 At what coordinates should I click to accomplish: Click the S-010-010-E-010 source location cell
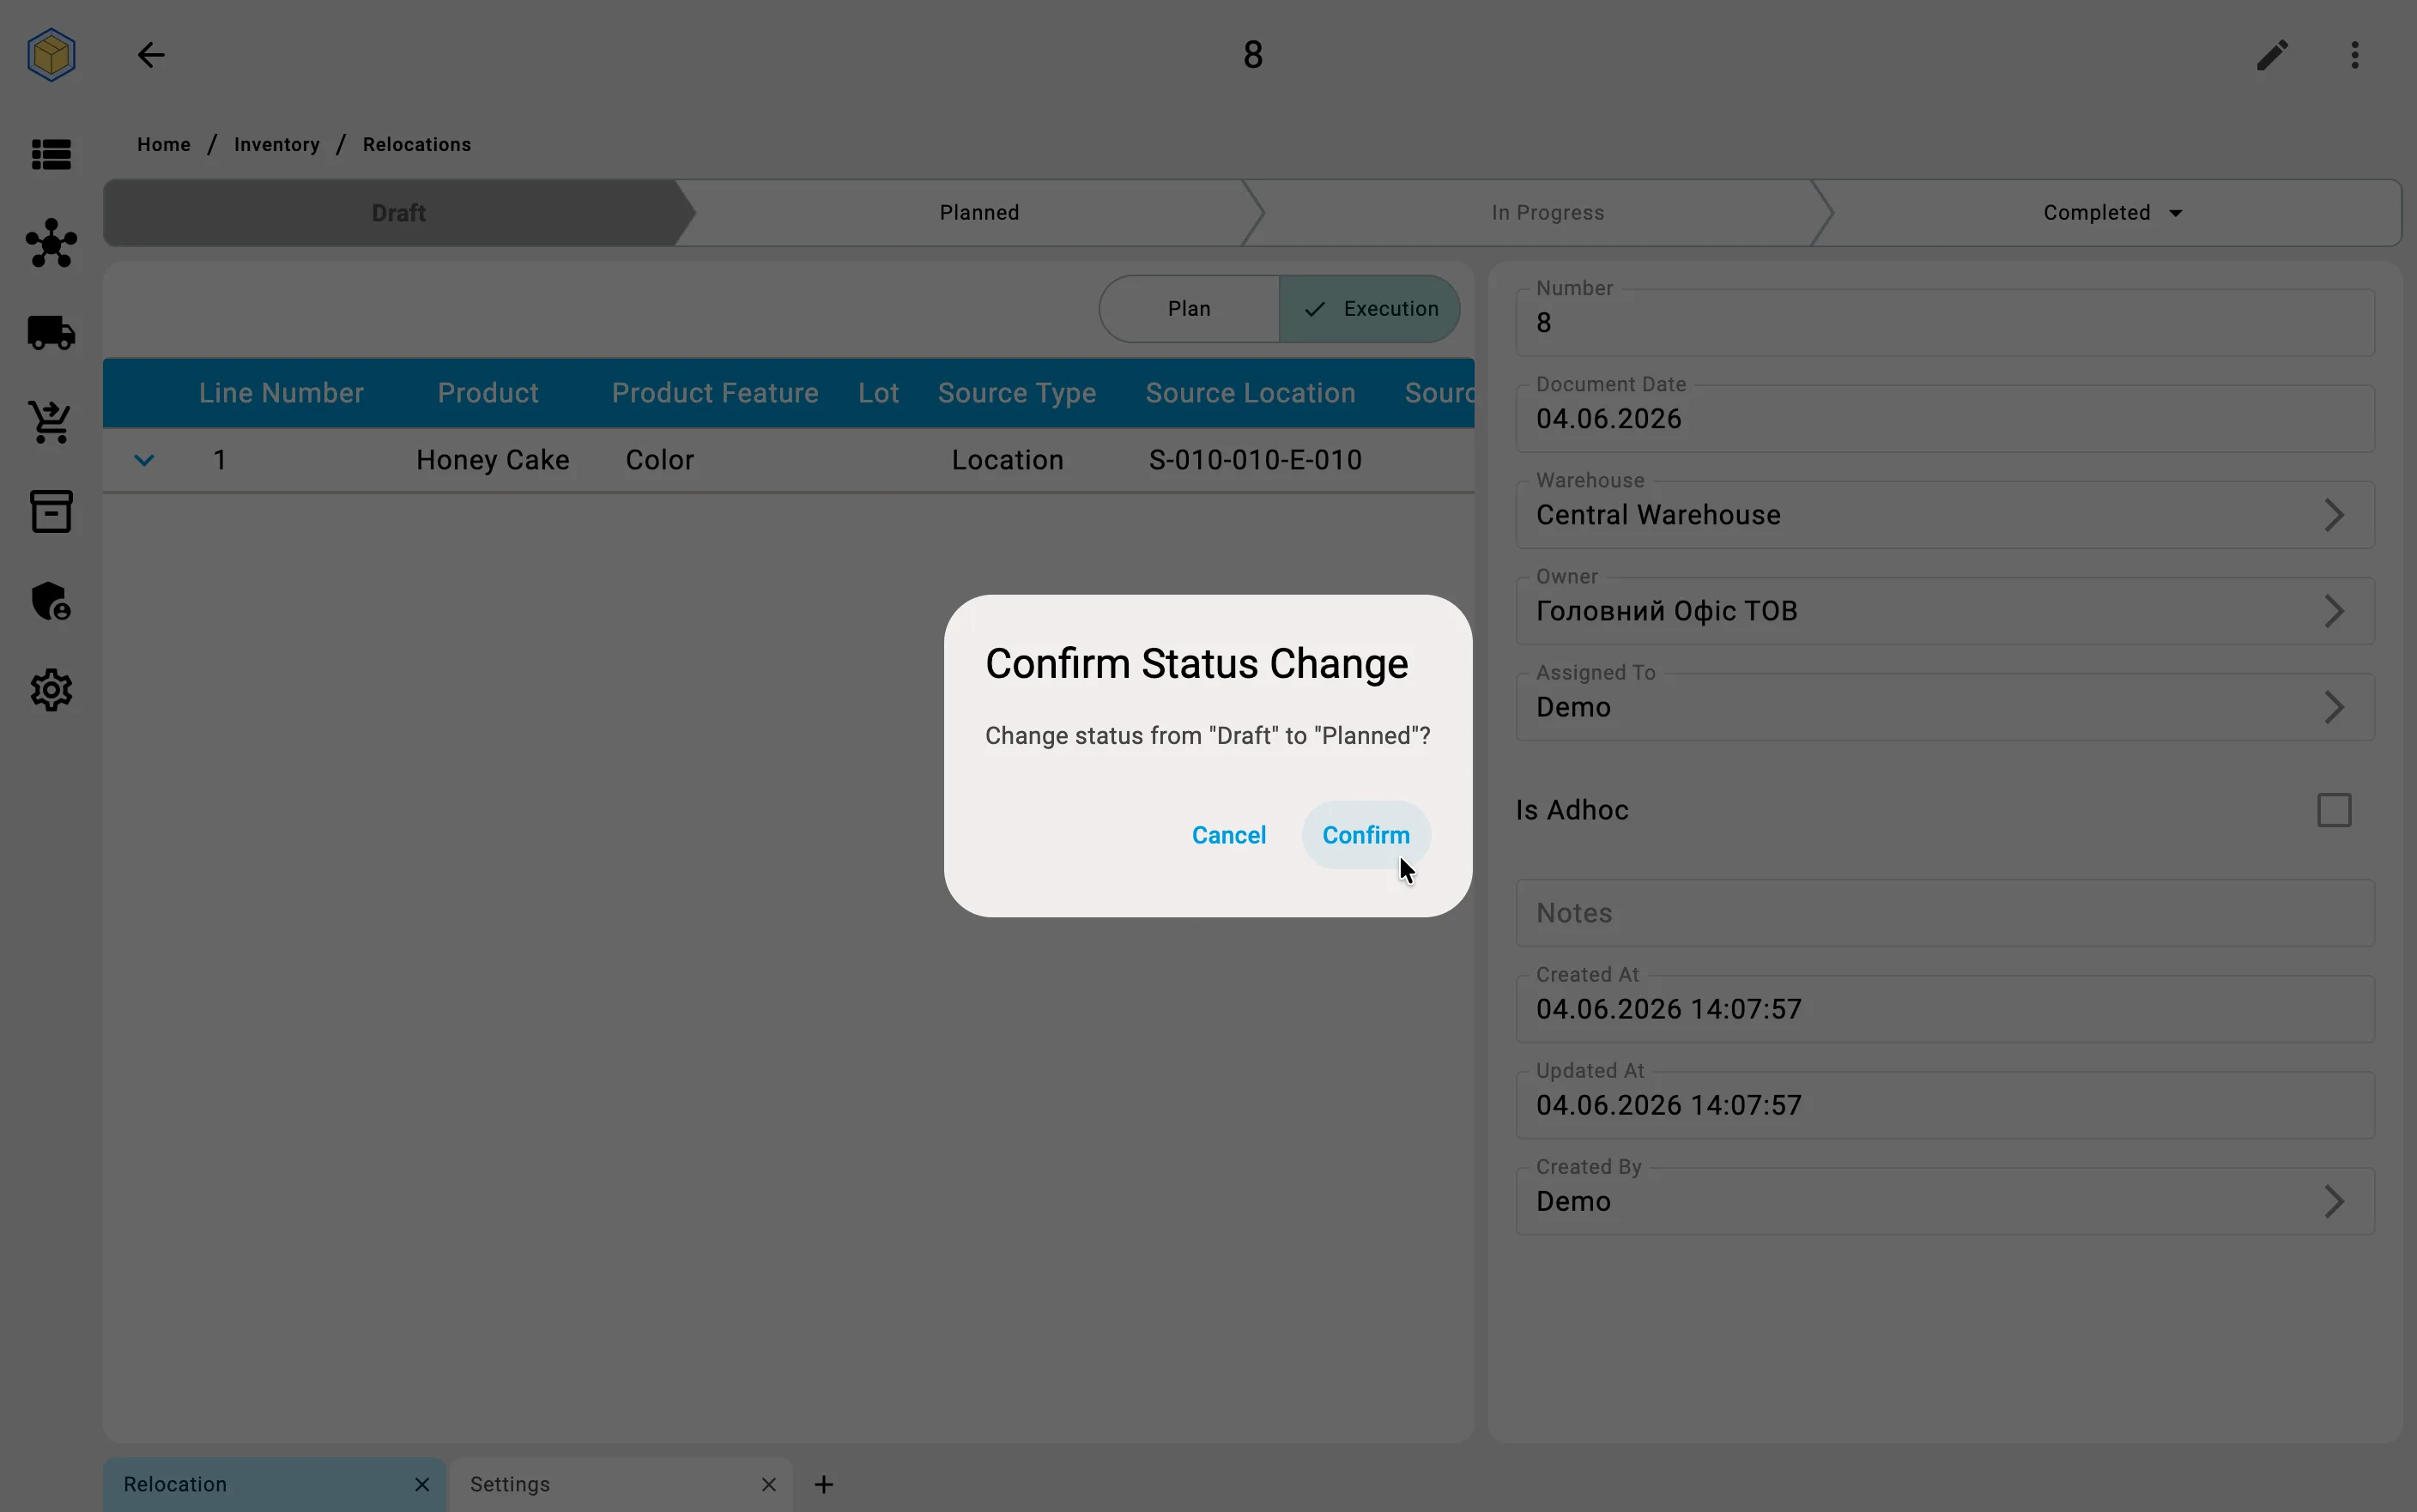1255,460
